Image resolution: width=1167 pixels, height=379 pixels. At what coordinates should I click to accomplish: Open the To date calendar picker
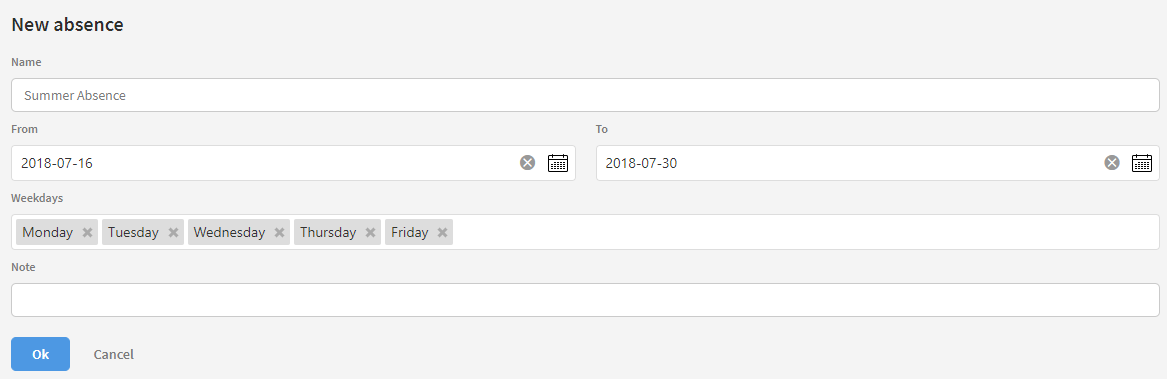[1142, 162]
